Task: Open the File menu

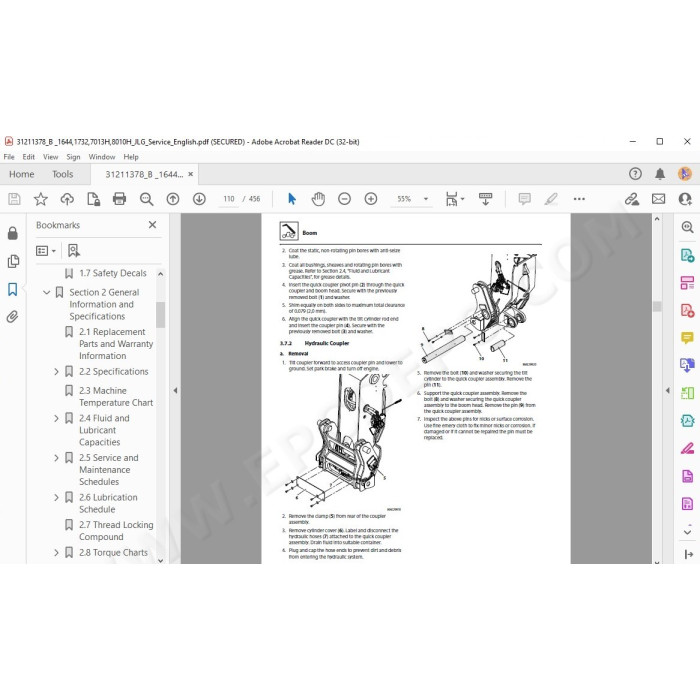Action: click(x=9, y=157)
